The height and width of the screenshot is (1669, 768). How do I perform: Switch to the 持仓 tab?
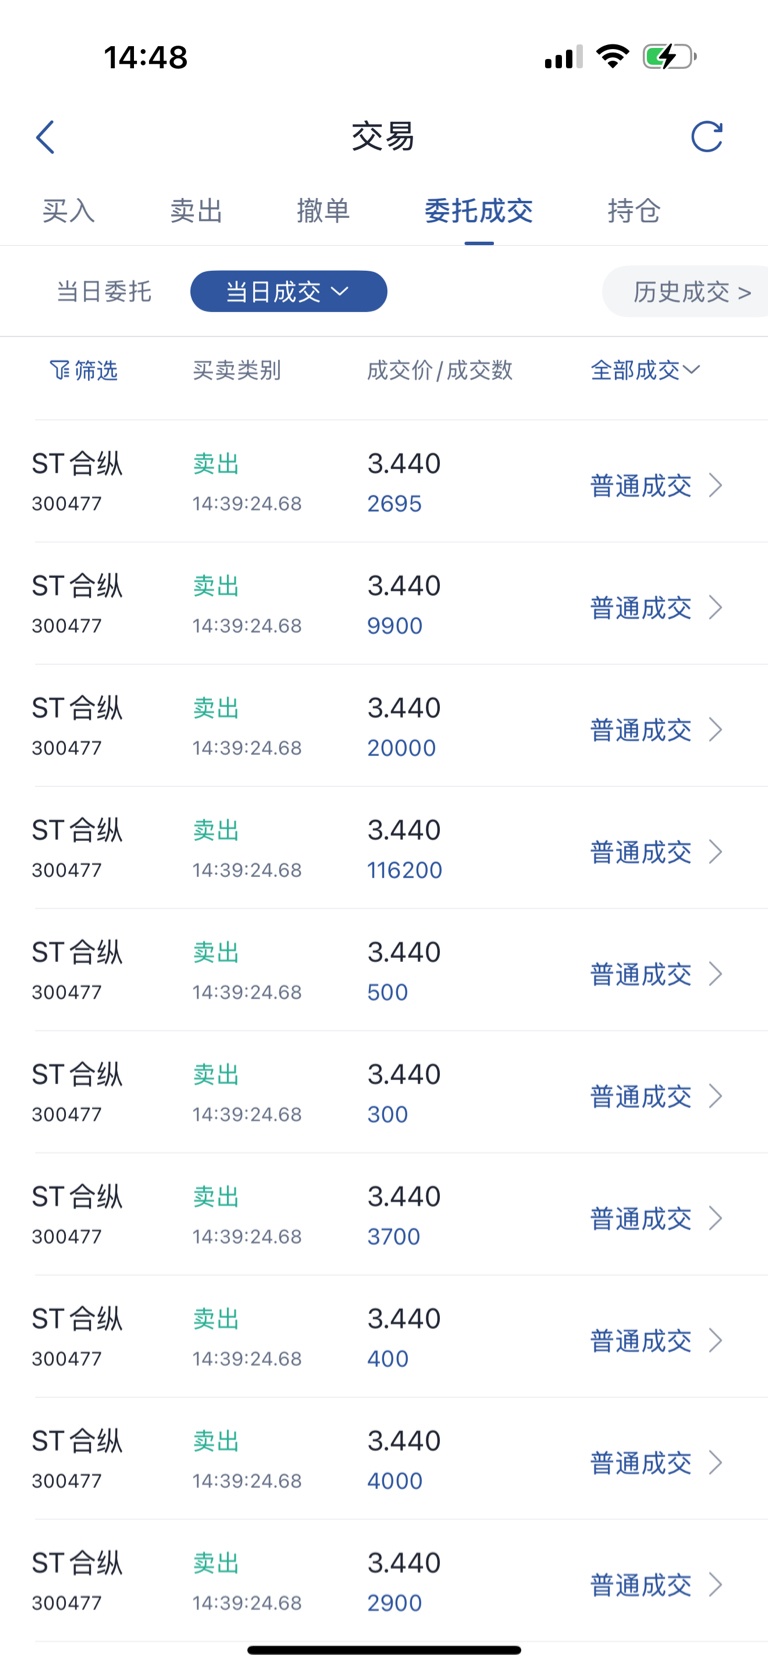tap(634, 211)
